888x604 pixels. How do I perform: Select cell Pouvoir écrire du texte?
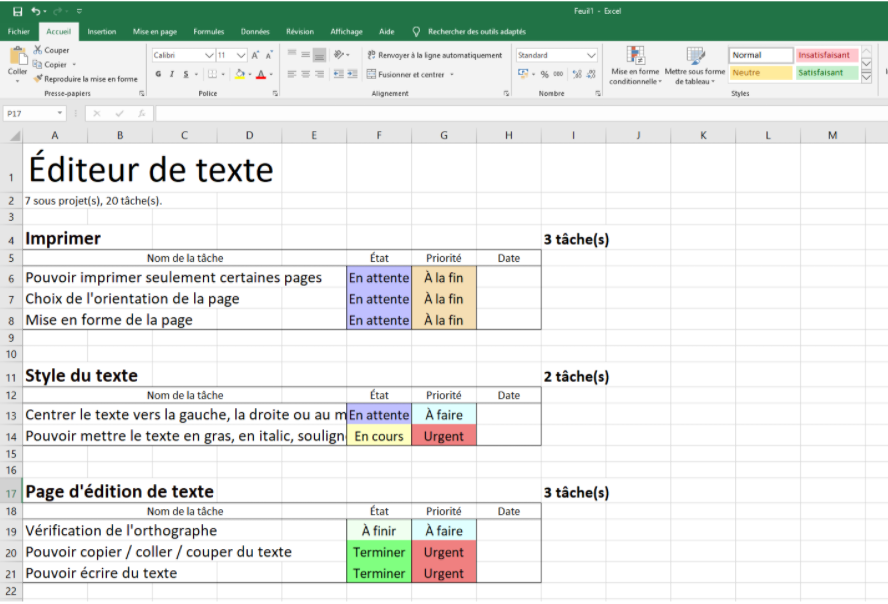click(x=185, y=573)
